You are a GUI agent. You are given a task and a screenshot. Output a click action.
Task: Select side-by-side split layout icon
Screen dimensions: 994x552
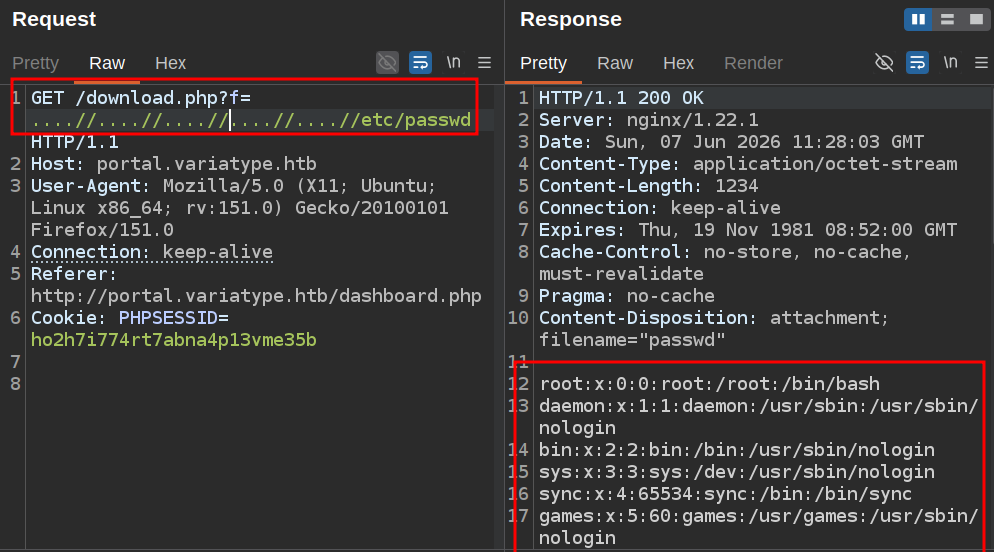[x=918, y=20]
